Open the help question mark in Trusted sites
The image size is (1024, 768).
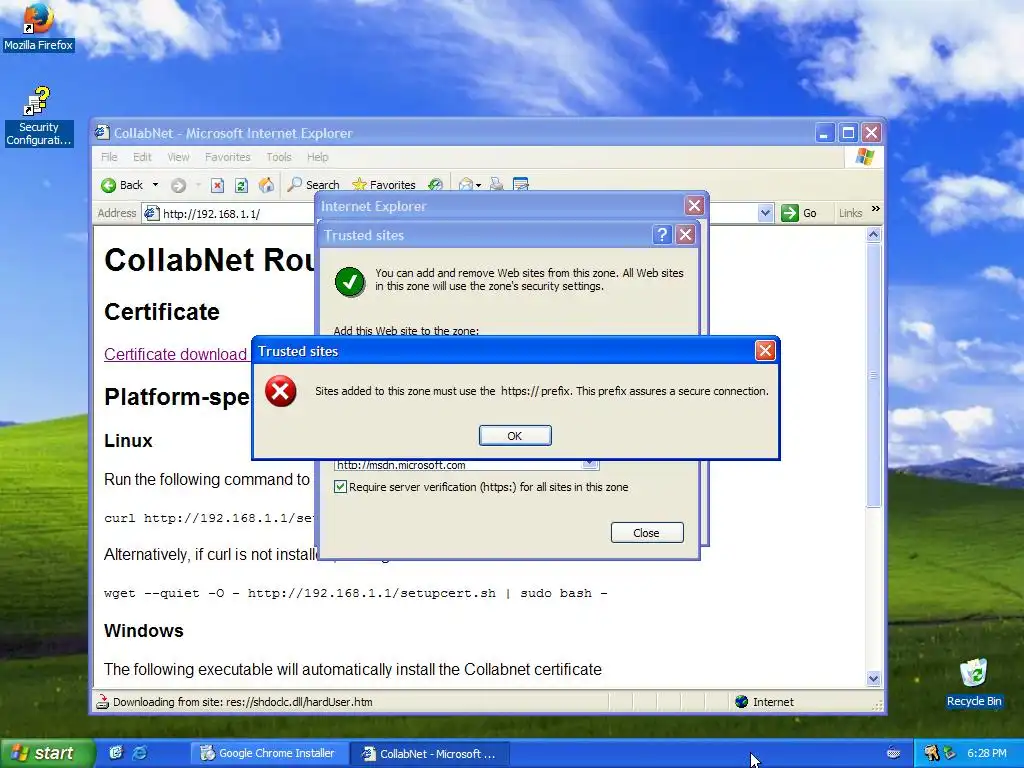[662, 234]
